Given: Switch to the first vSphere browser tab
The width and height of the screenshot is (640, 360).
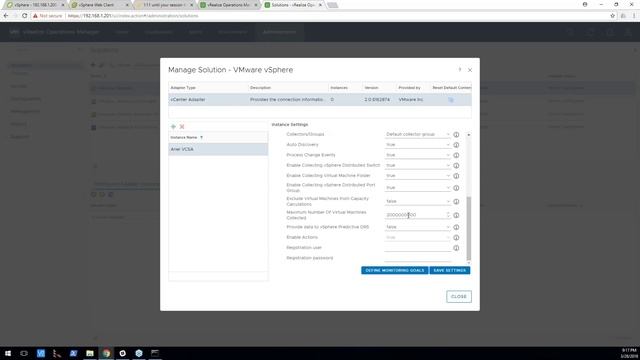Looking at the screenshot, I should (x=36, y=5).
